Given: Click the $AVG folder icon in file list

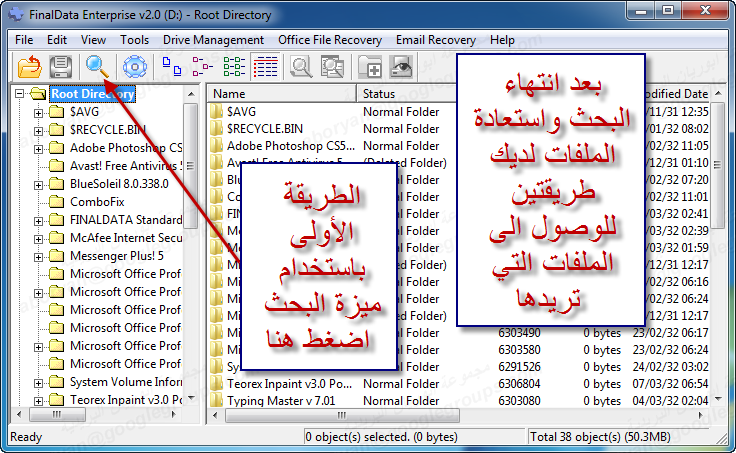Looking at the screenshot, I should click(216, 112).
